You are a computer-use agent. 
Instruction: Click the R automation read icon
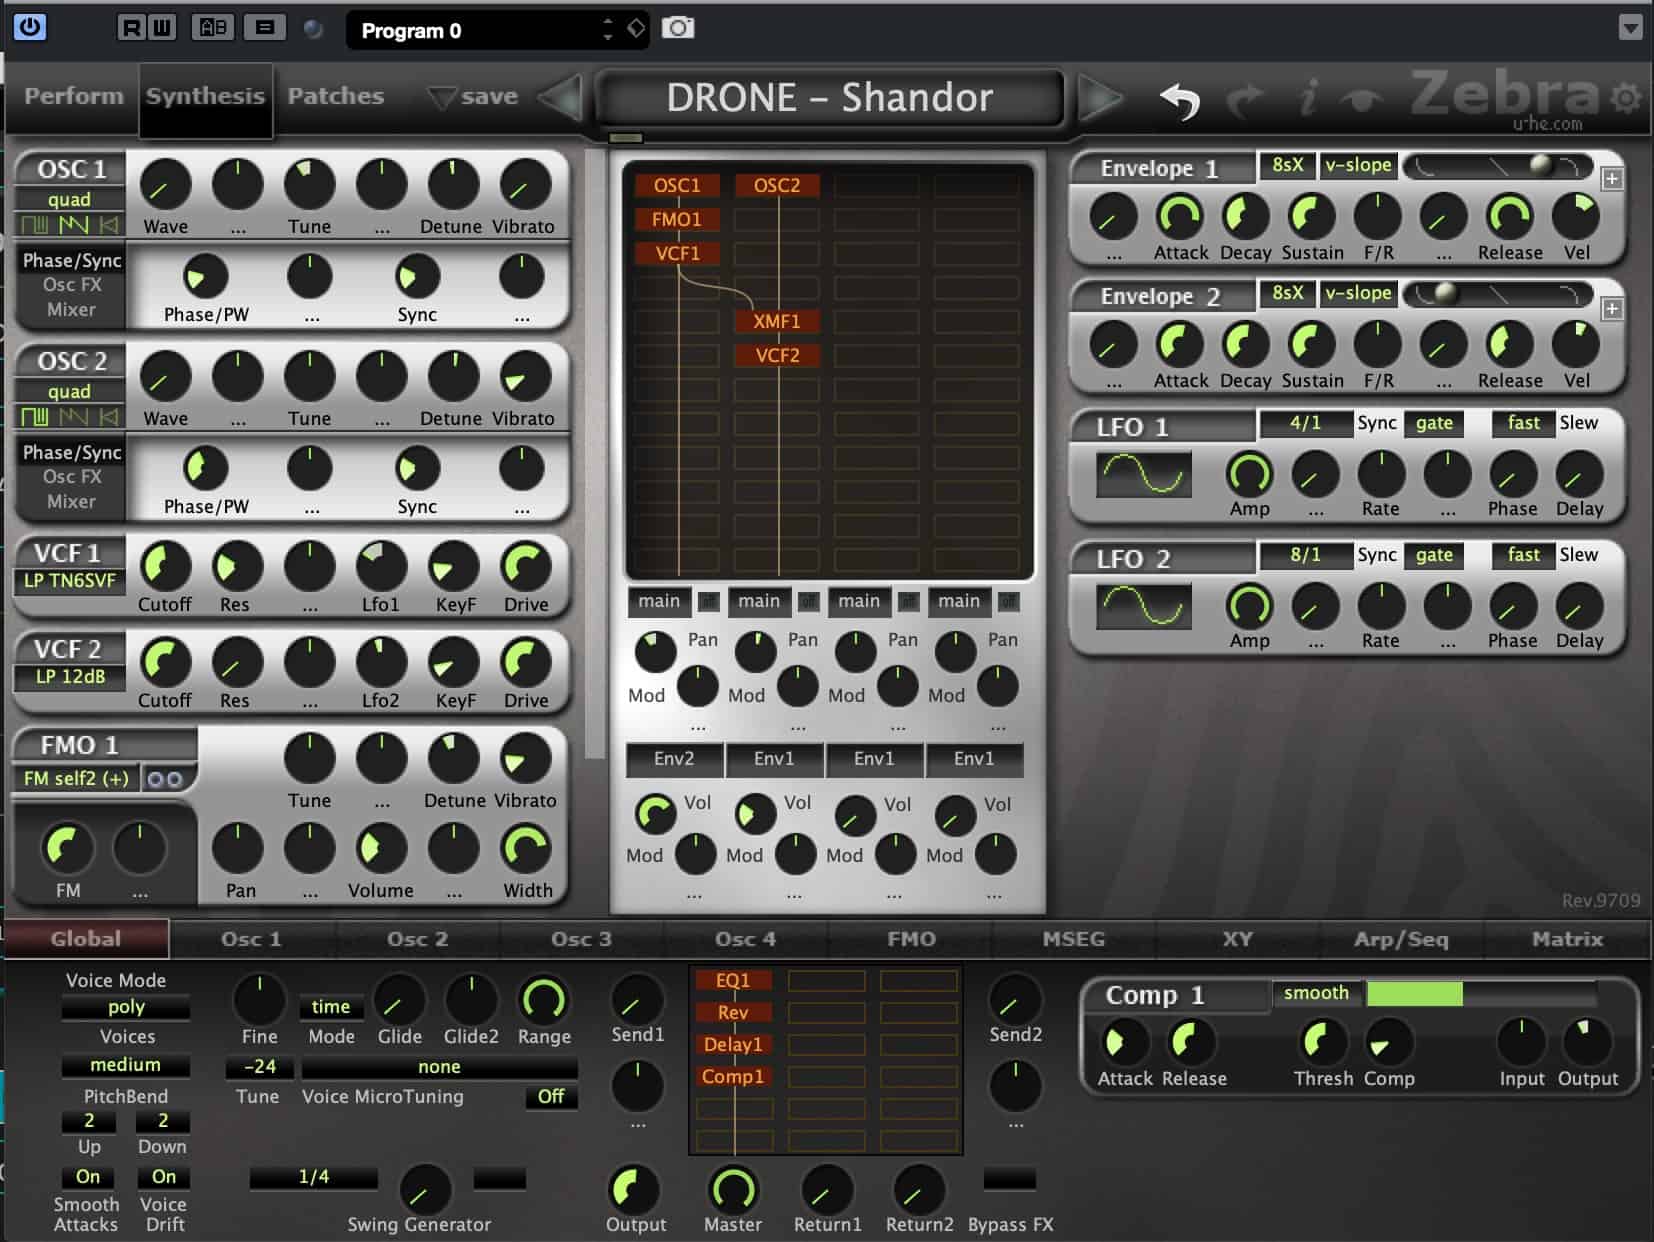[x=130, y=28]
